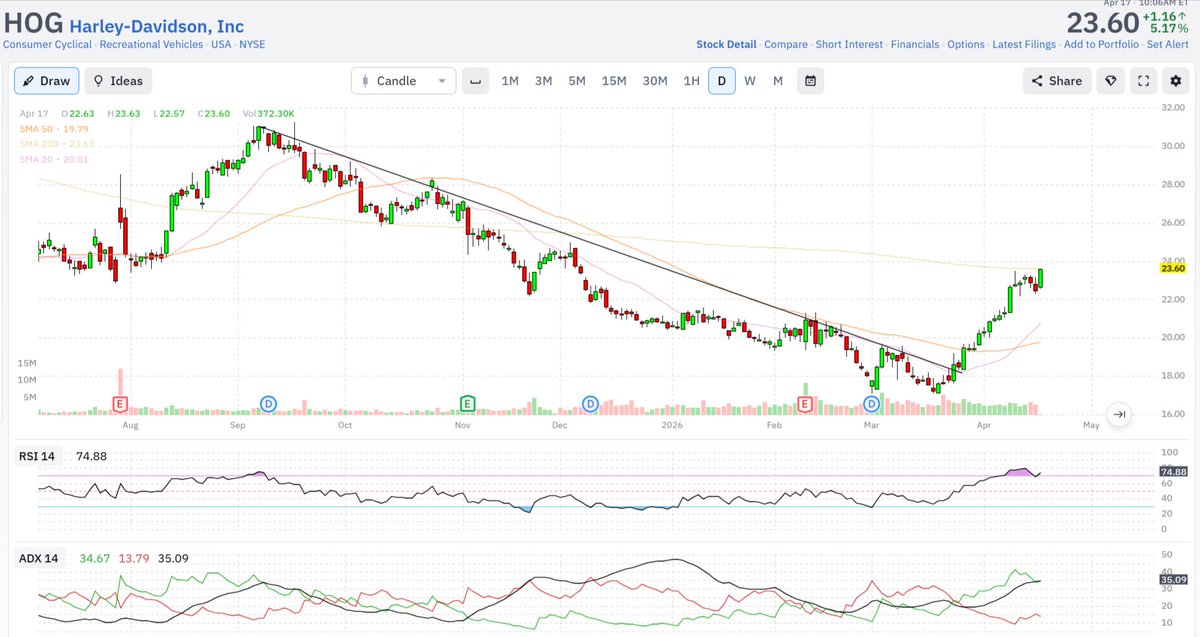Click the bar spacing icon next to the Candle dropdown
Screen dimensions: 1200x637
[x=476, y=81]
